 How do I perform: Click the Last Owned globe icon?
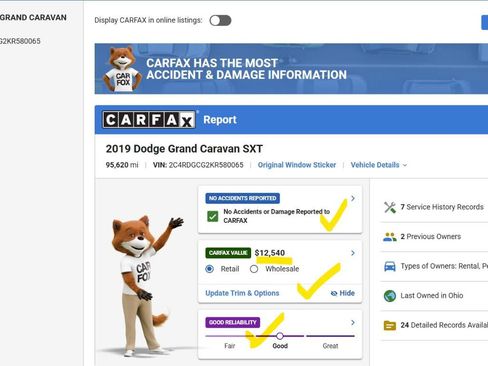click(390, 296)
